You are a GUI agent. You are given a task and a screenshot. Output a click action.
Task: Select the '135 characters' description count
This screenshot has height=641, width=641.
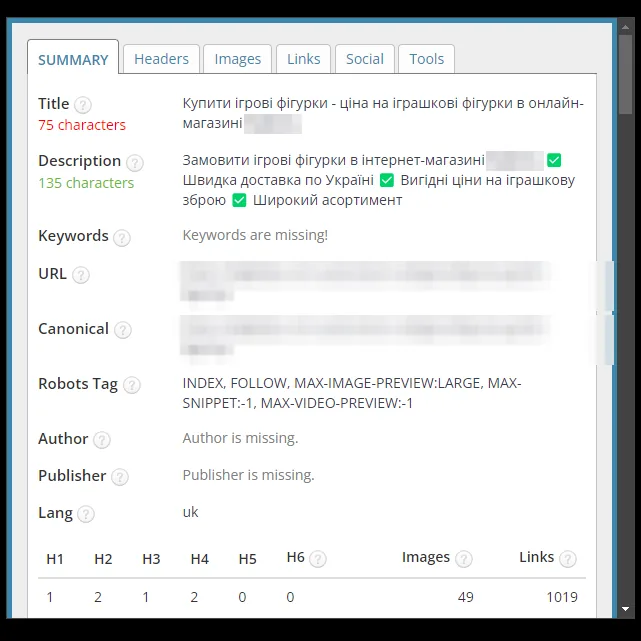point(86,183)
